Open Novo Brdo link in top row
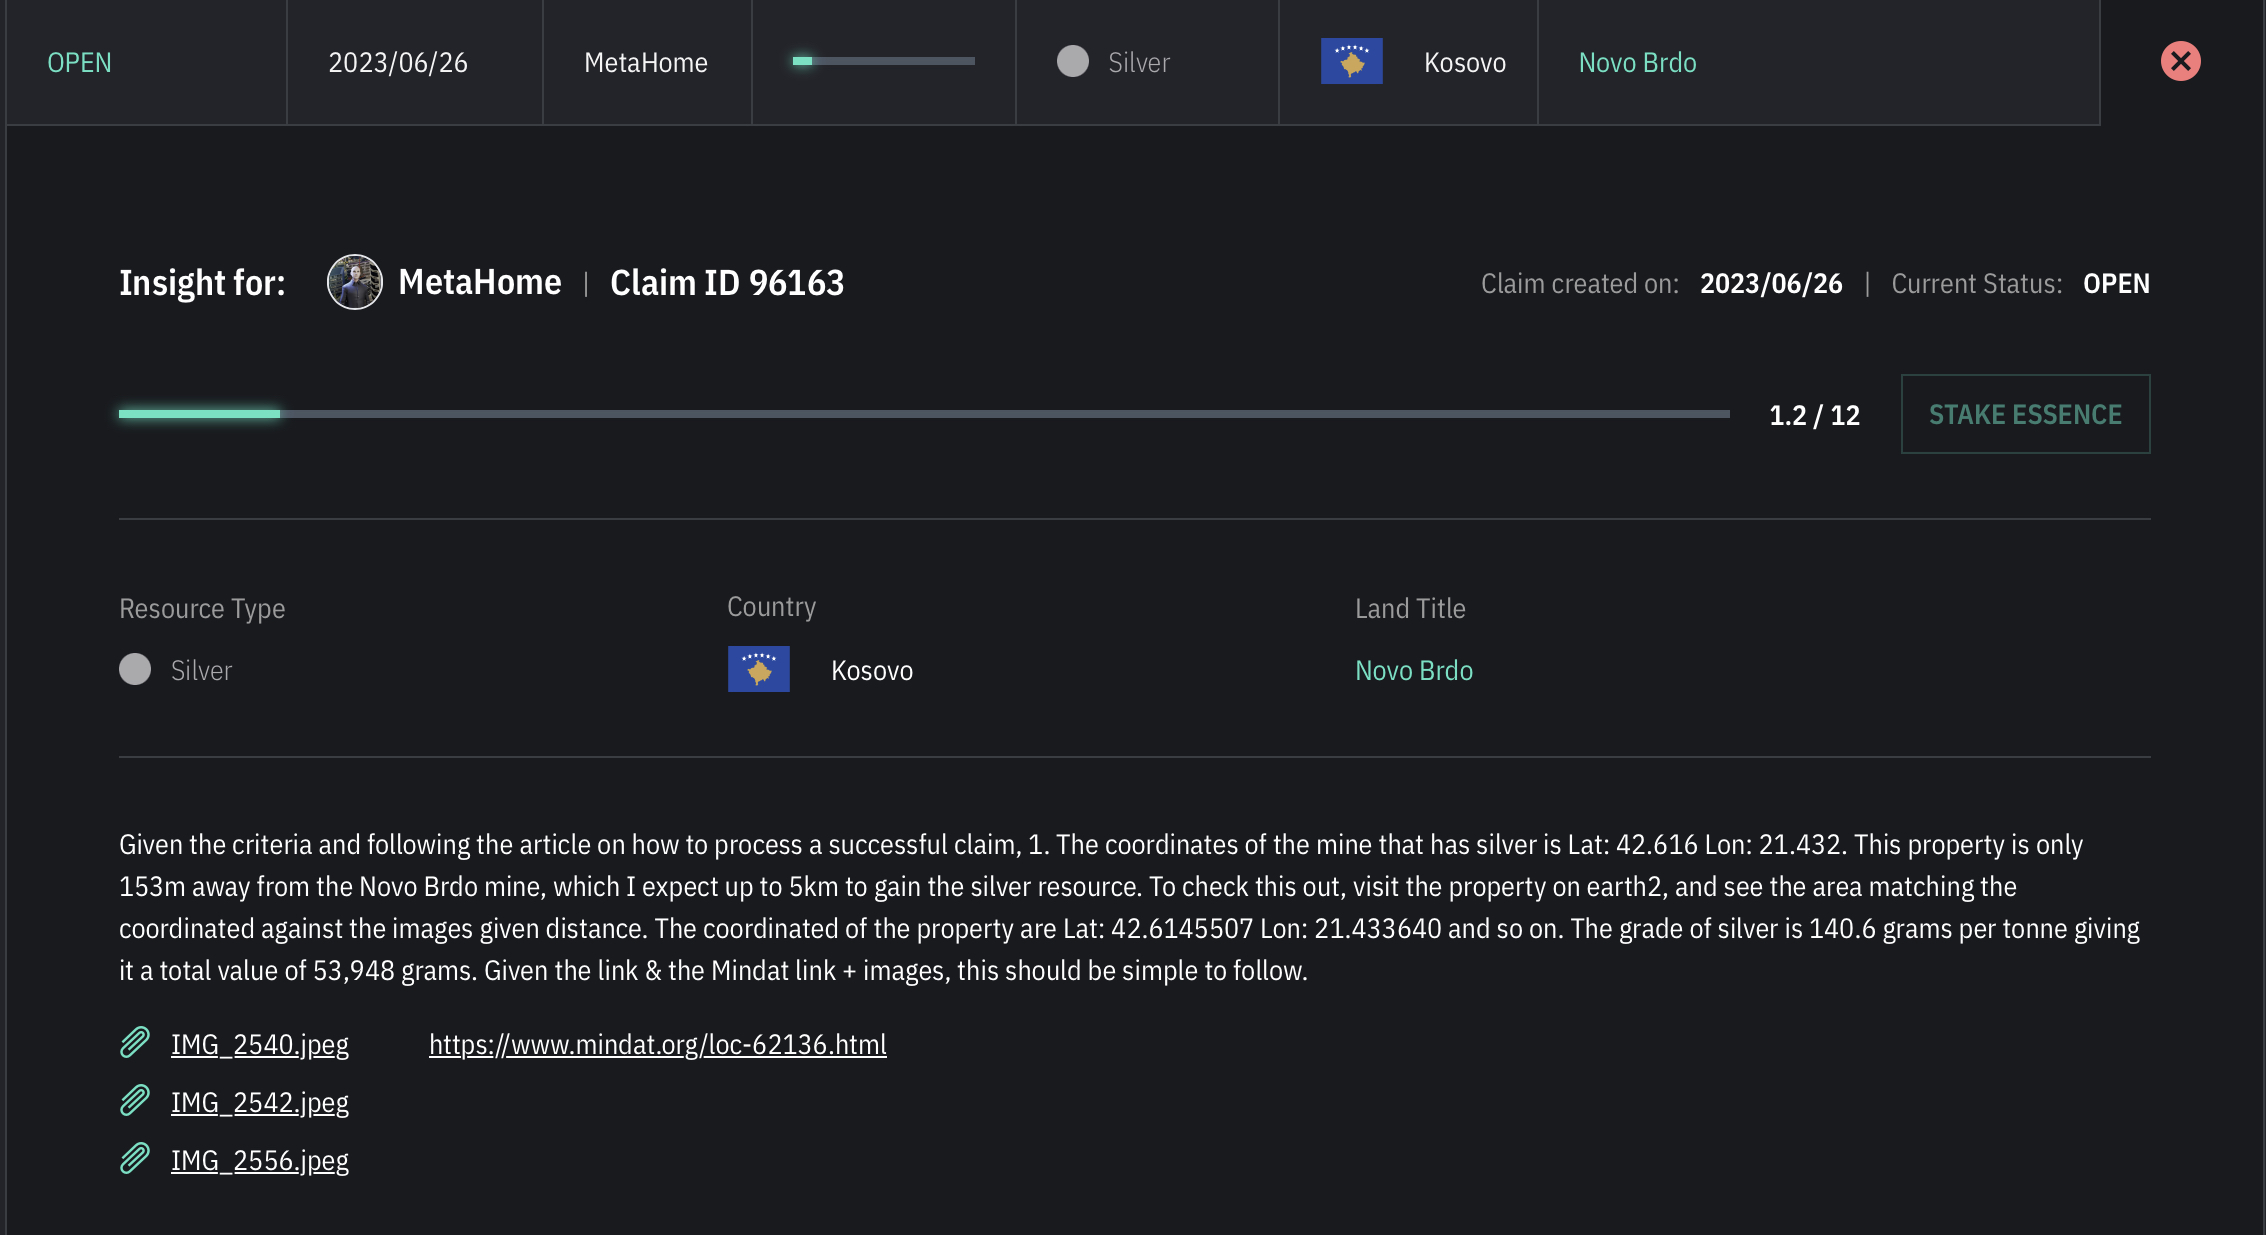 coord(1637,62)
